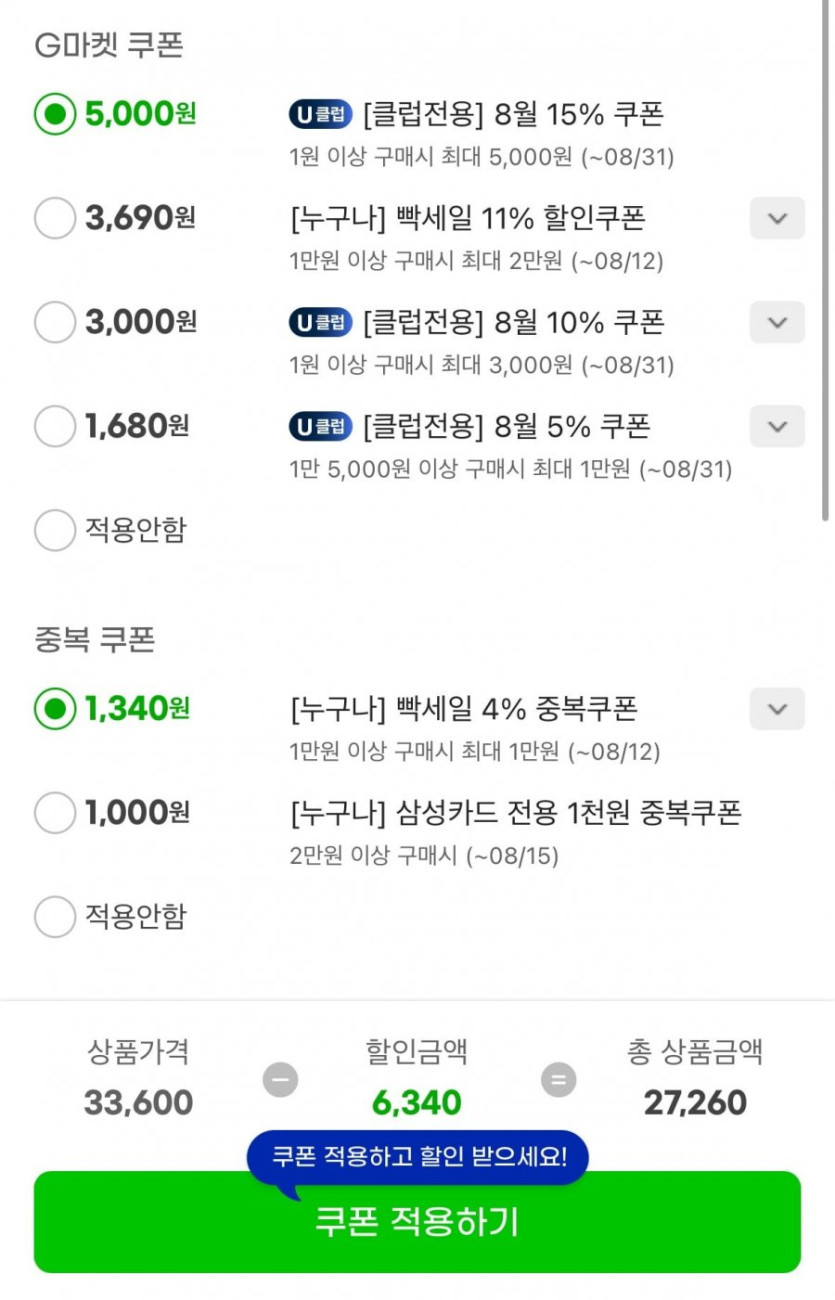Choose 적용안함 under G마켓 쿠폰
Image resolution: width=835 pixels, height=1300 pixels.
pos(54,530)
